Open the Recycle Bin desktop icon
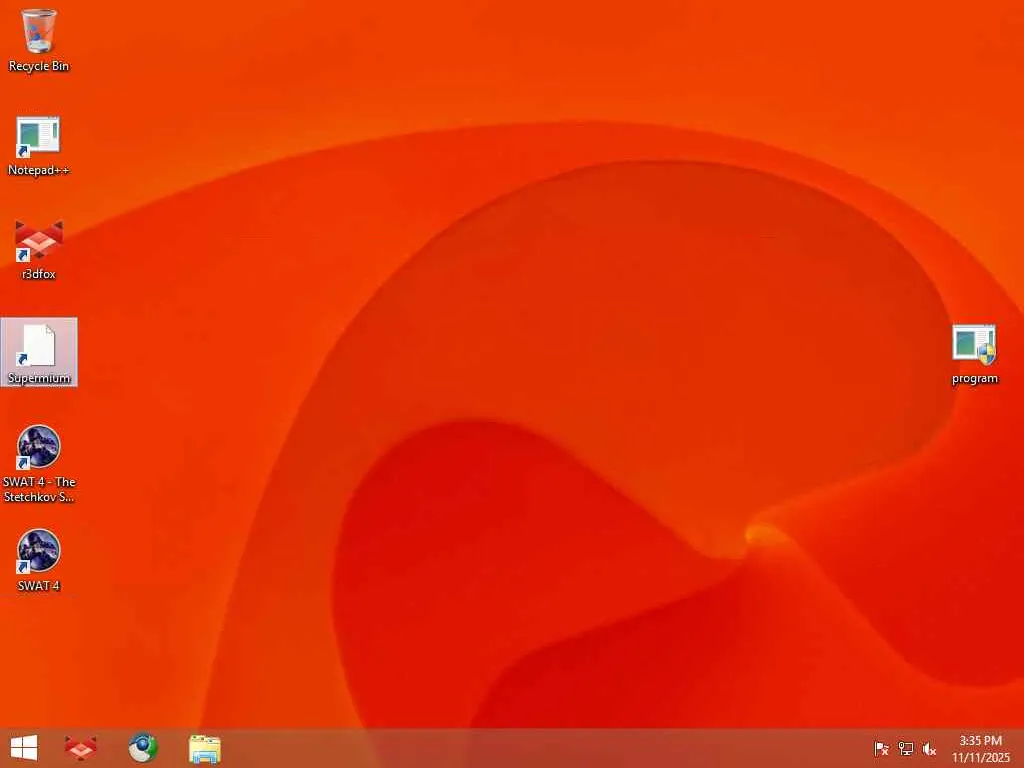The height and width of the screenshot is (768, 1024). pos(39,40)
